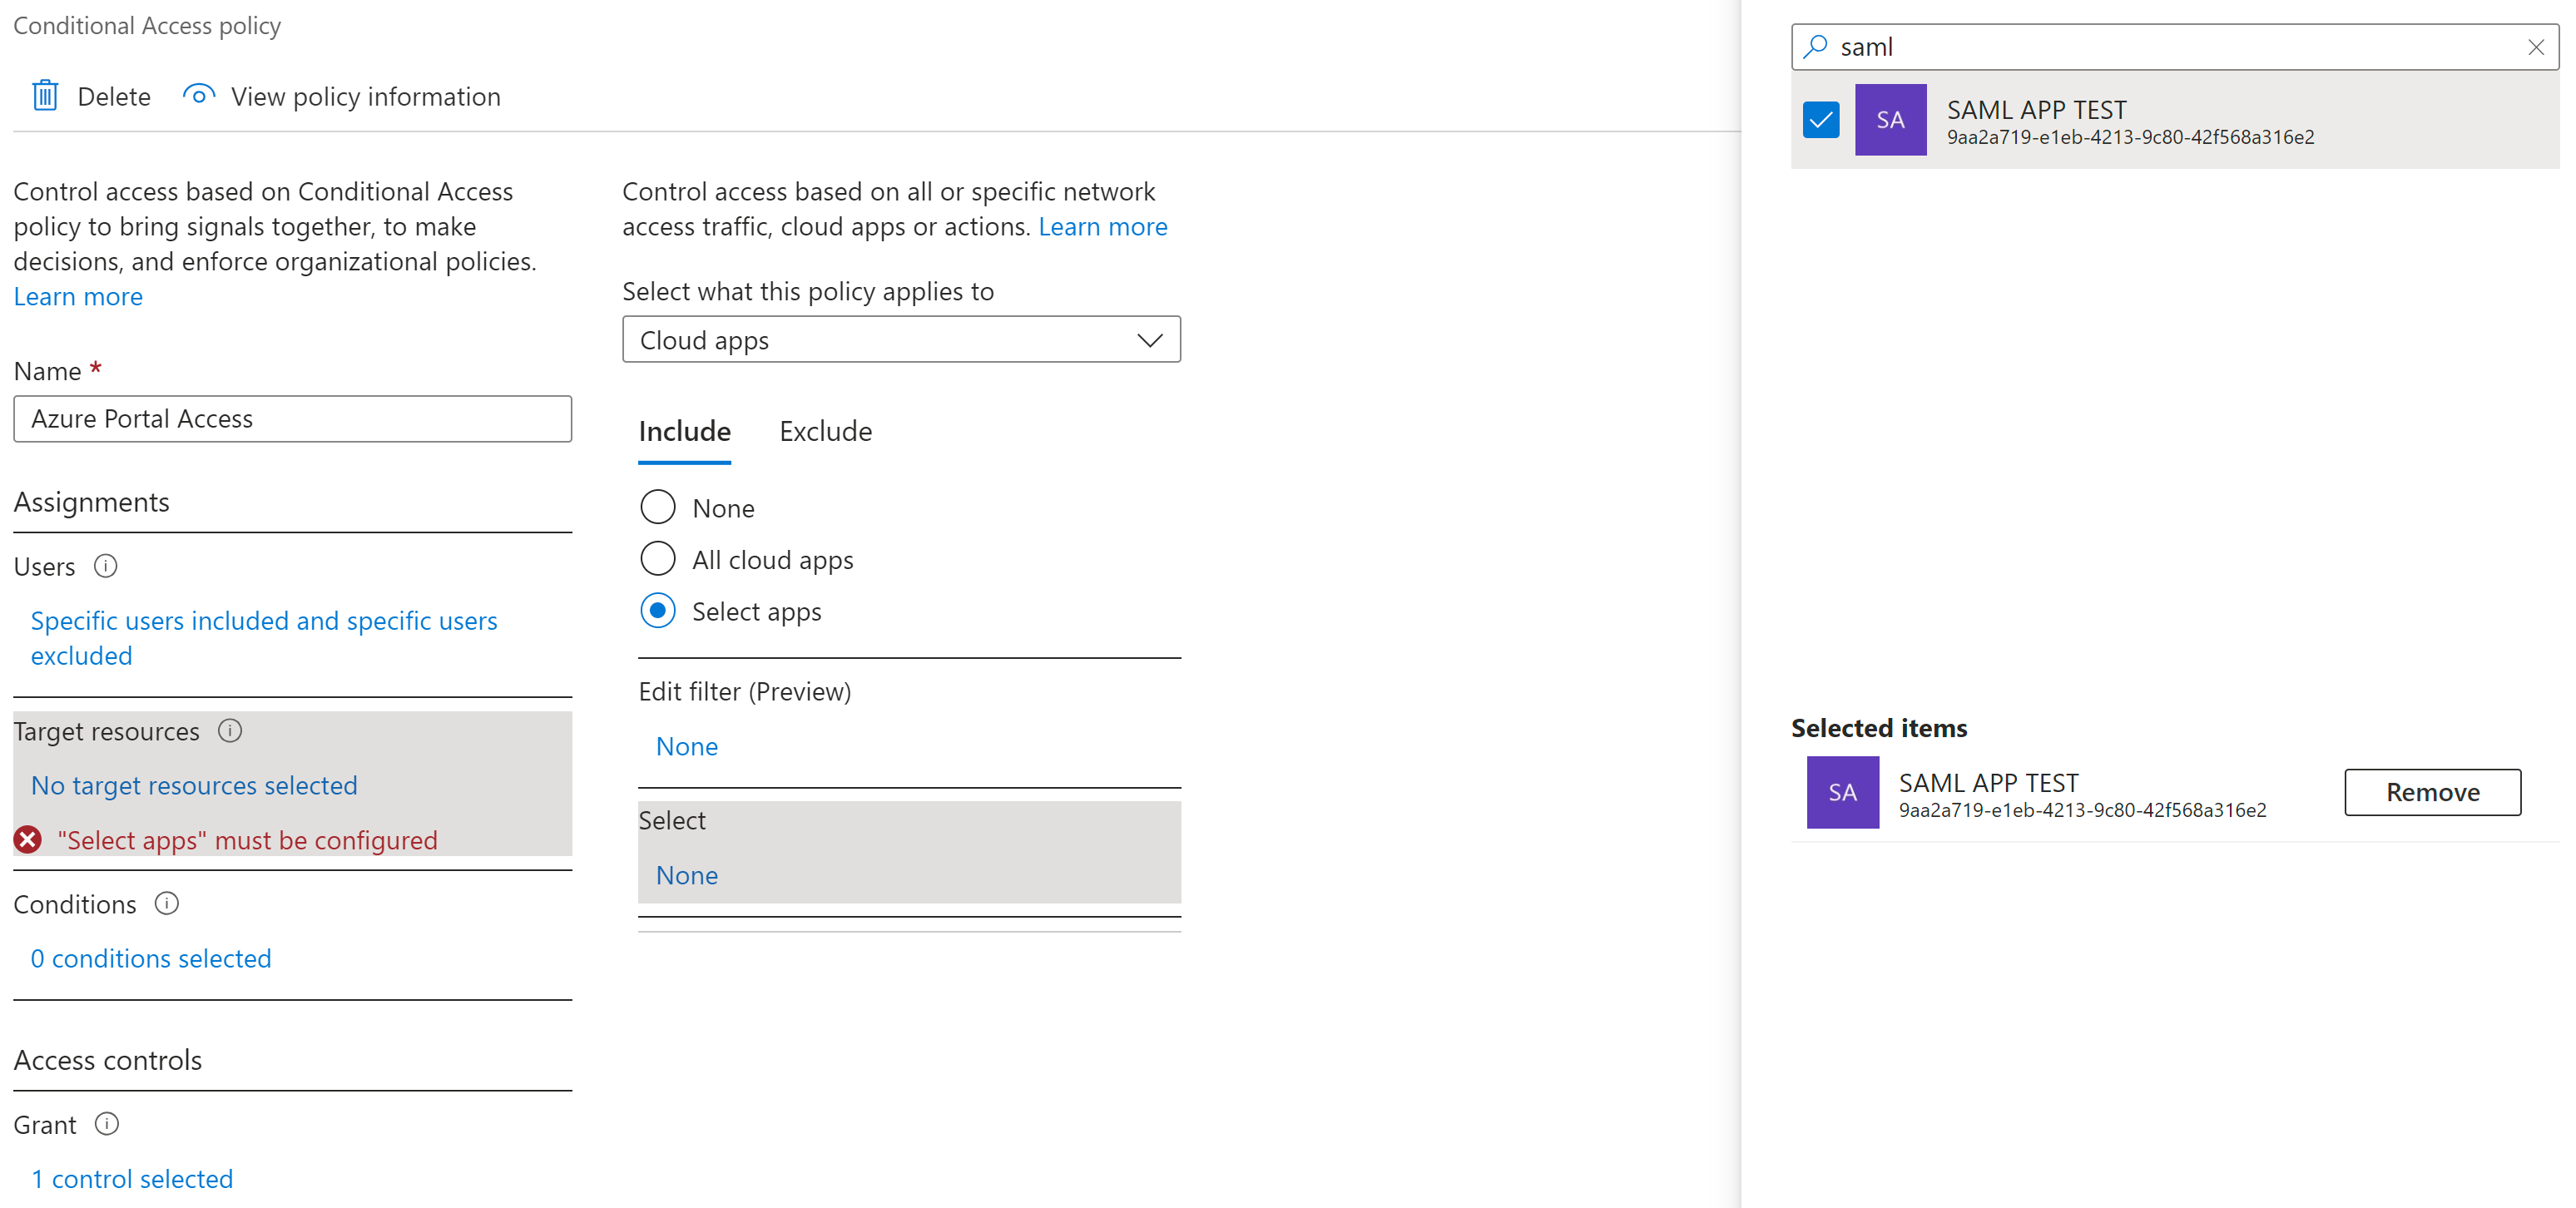Switch to the Include tab

pyautogui.click(x=684, y=431)
